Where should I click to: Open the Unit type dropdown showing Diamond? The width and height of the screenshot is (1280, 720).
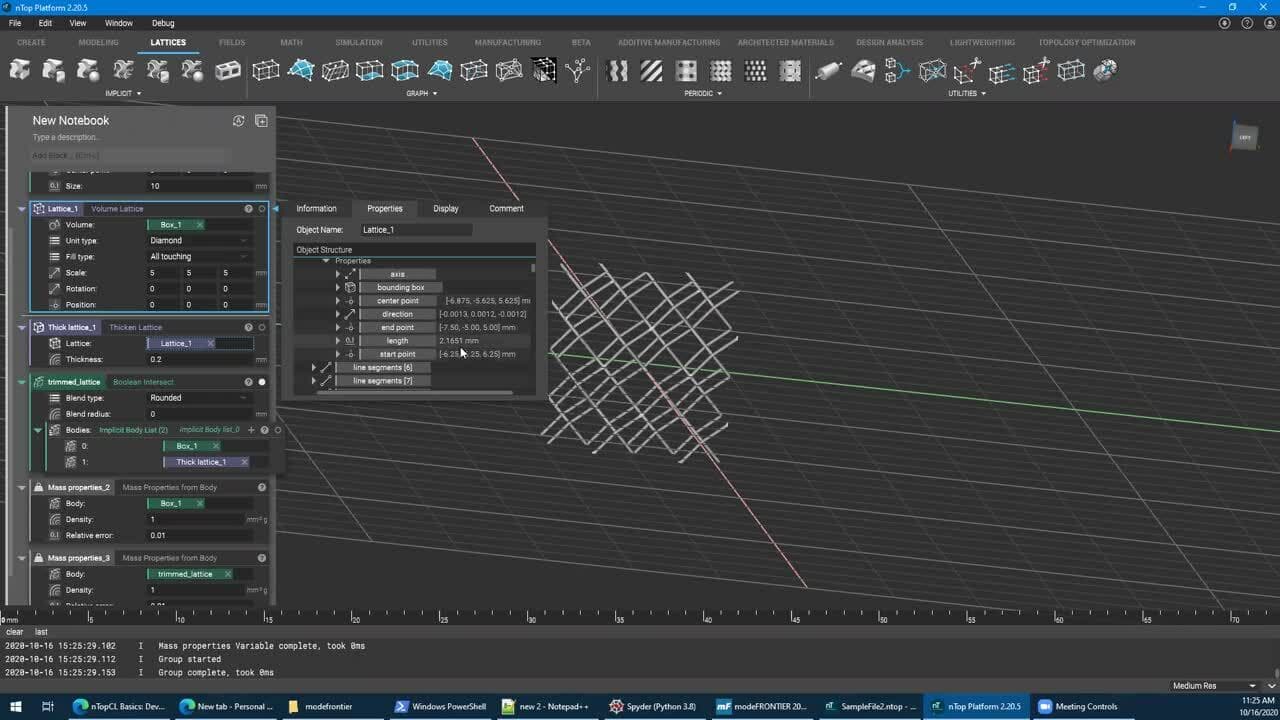click(x=199, y=241)
